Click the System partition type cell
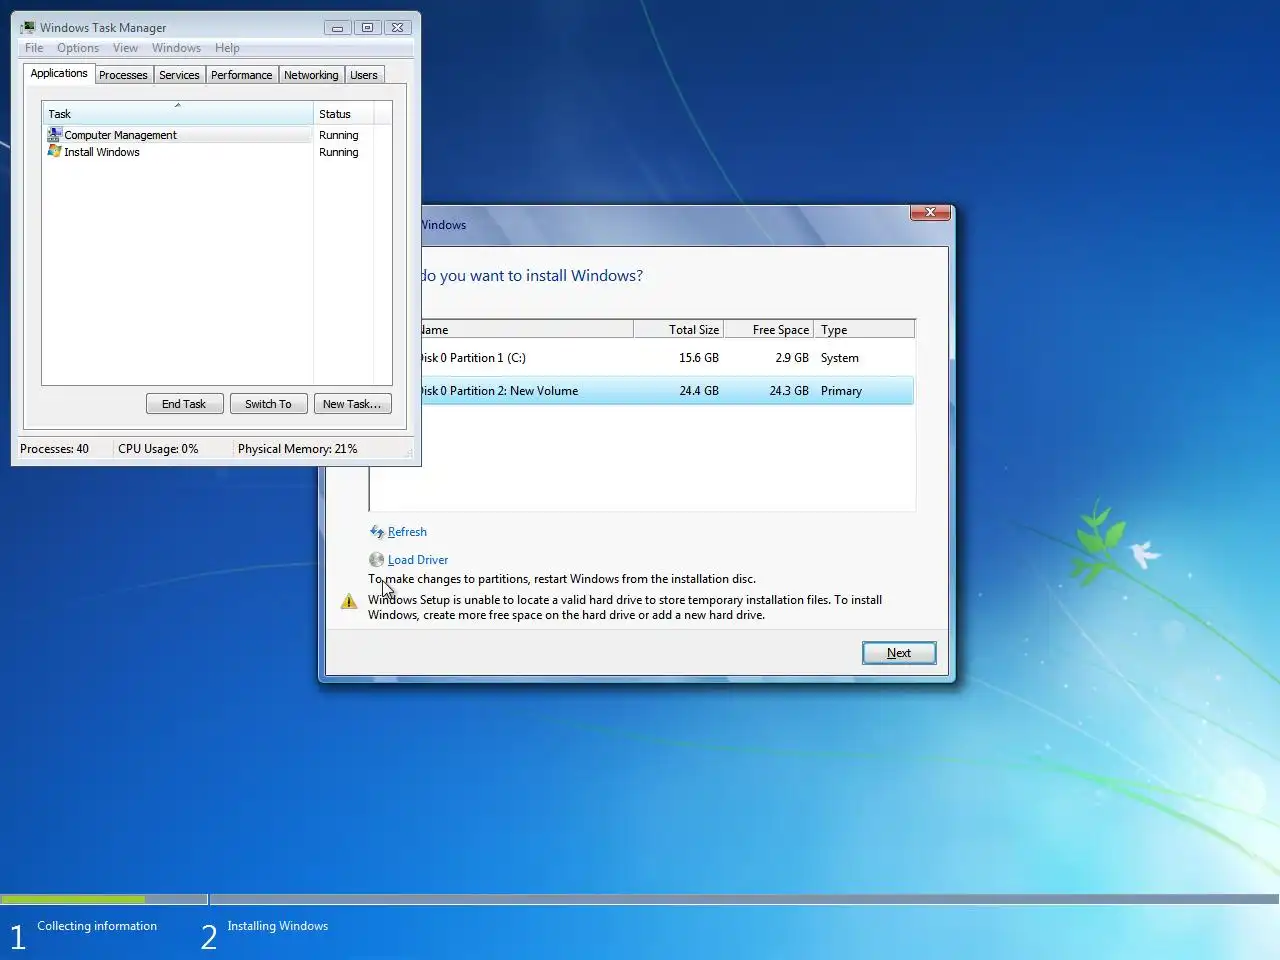The height and width of the screenshot is (960, 1280). coord(840,358)
